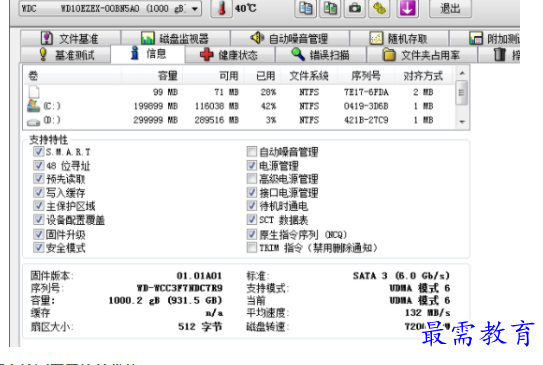Click the 序列号 column header
Viewport: 543px width, 365px height.
point(366,75)
